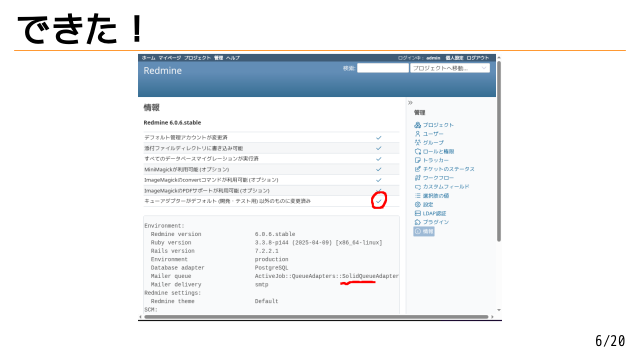Click the Redmine header title
640x360 pixels.
(162, 71)
